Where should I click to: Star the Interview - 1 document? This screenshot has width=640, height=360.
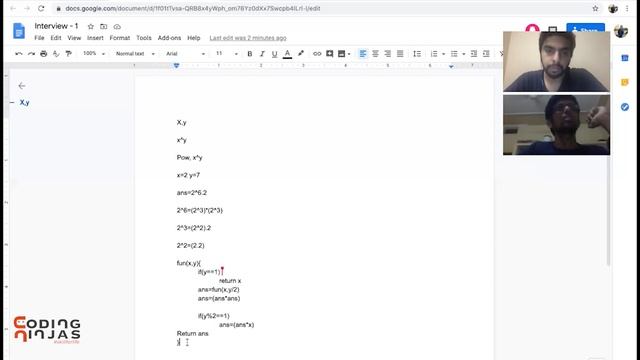pos(91,27)
